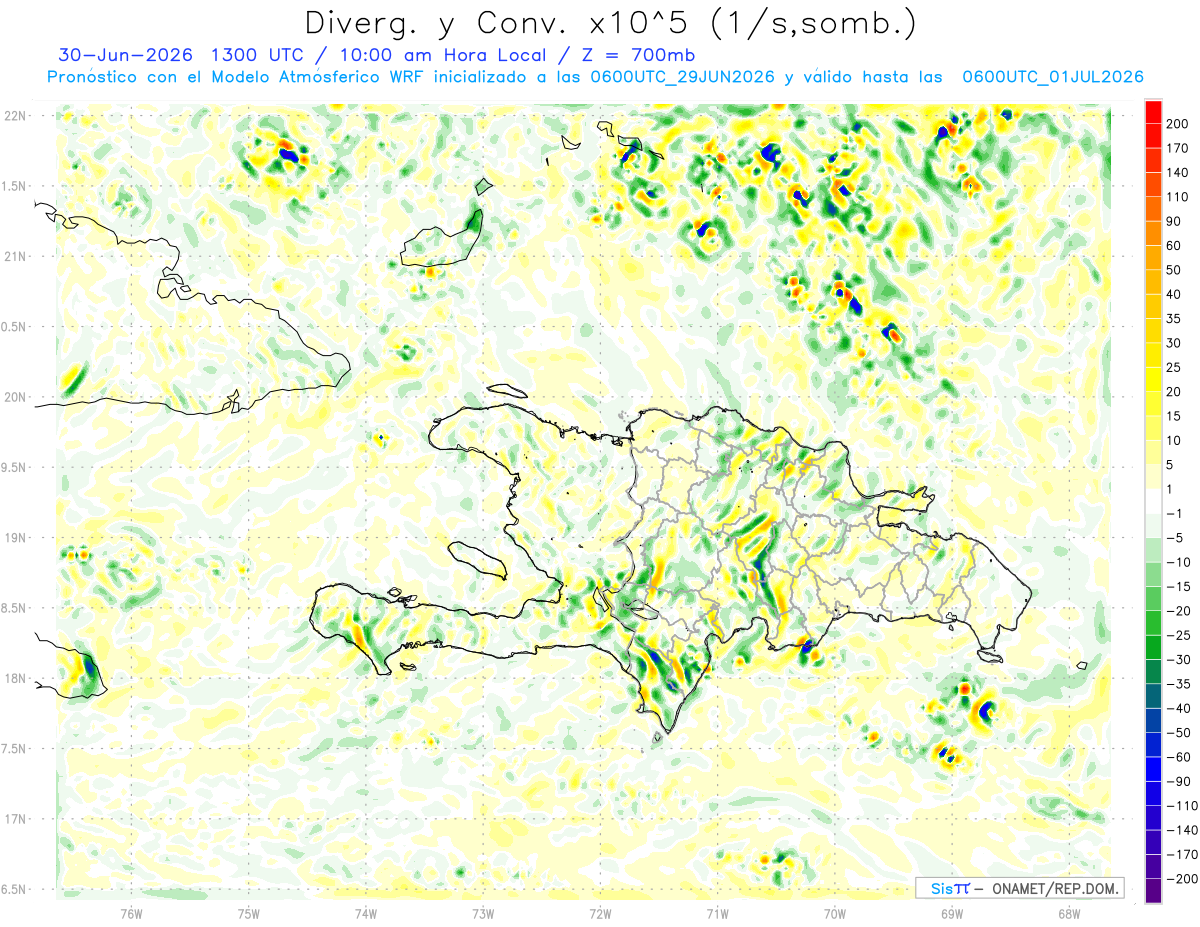Select valid-until time "0600UTC_01JUL2026"
This screenshot has height=927, width=1200.
1052,77
